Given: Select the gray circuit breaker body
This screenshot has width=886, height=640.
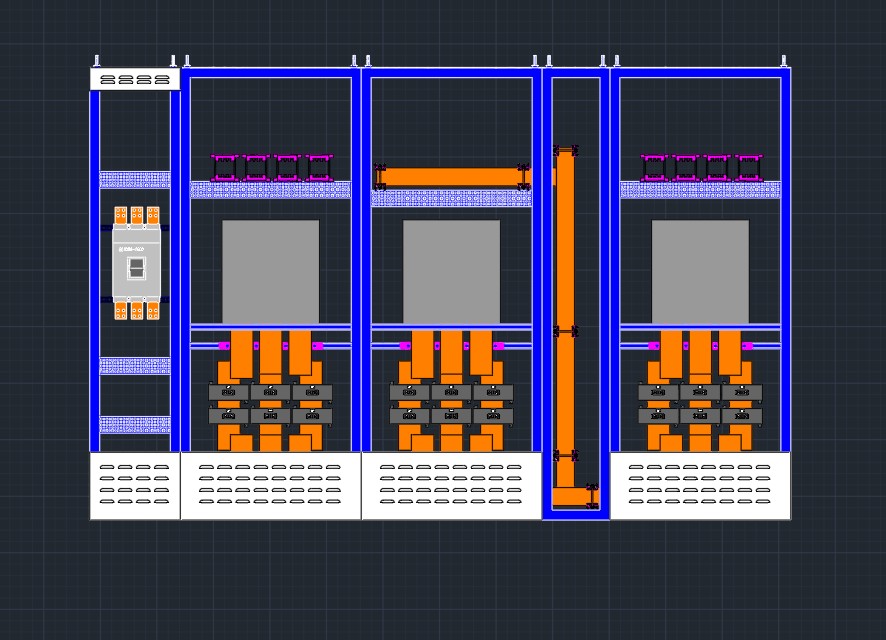Looking at the screenshot, I should (136, 263).
